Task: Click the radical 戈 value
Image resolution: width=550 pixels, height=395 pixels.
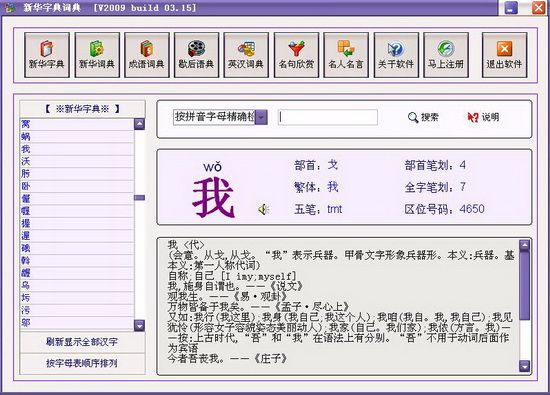Action: pyautogui.click(x=333, y=165)
